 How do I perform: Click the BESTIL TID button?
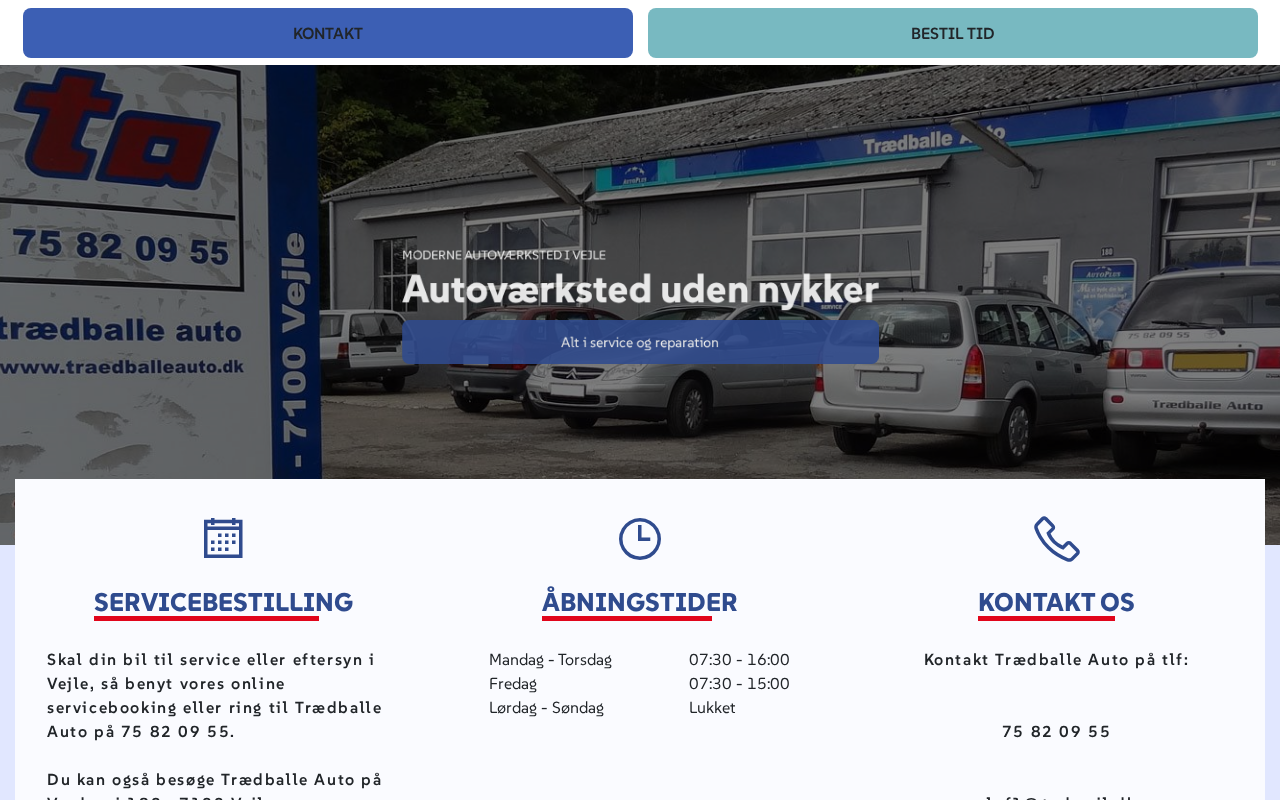(953, 33)
